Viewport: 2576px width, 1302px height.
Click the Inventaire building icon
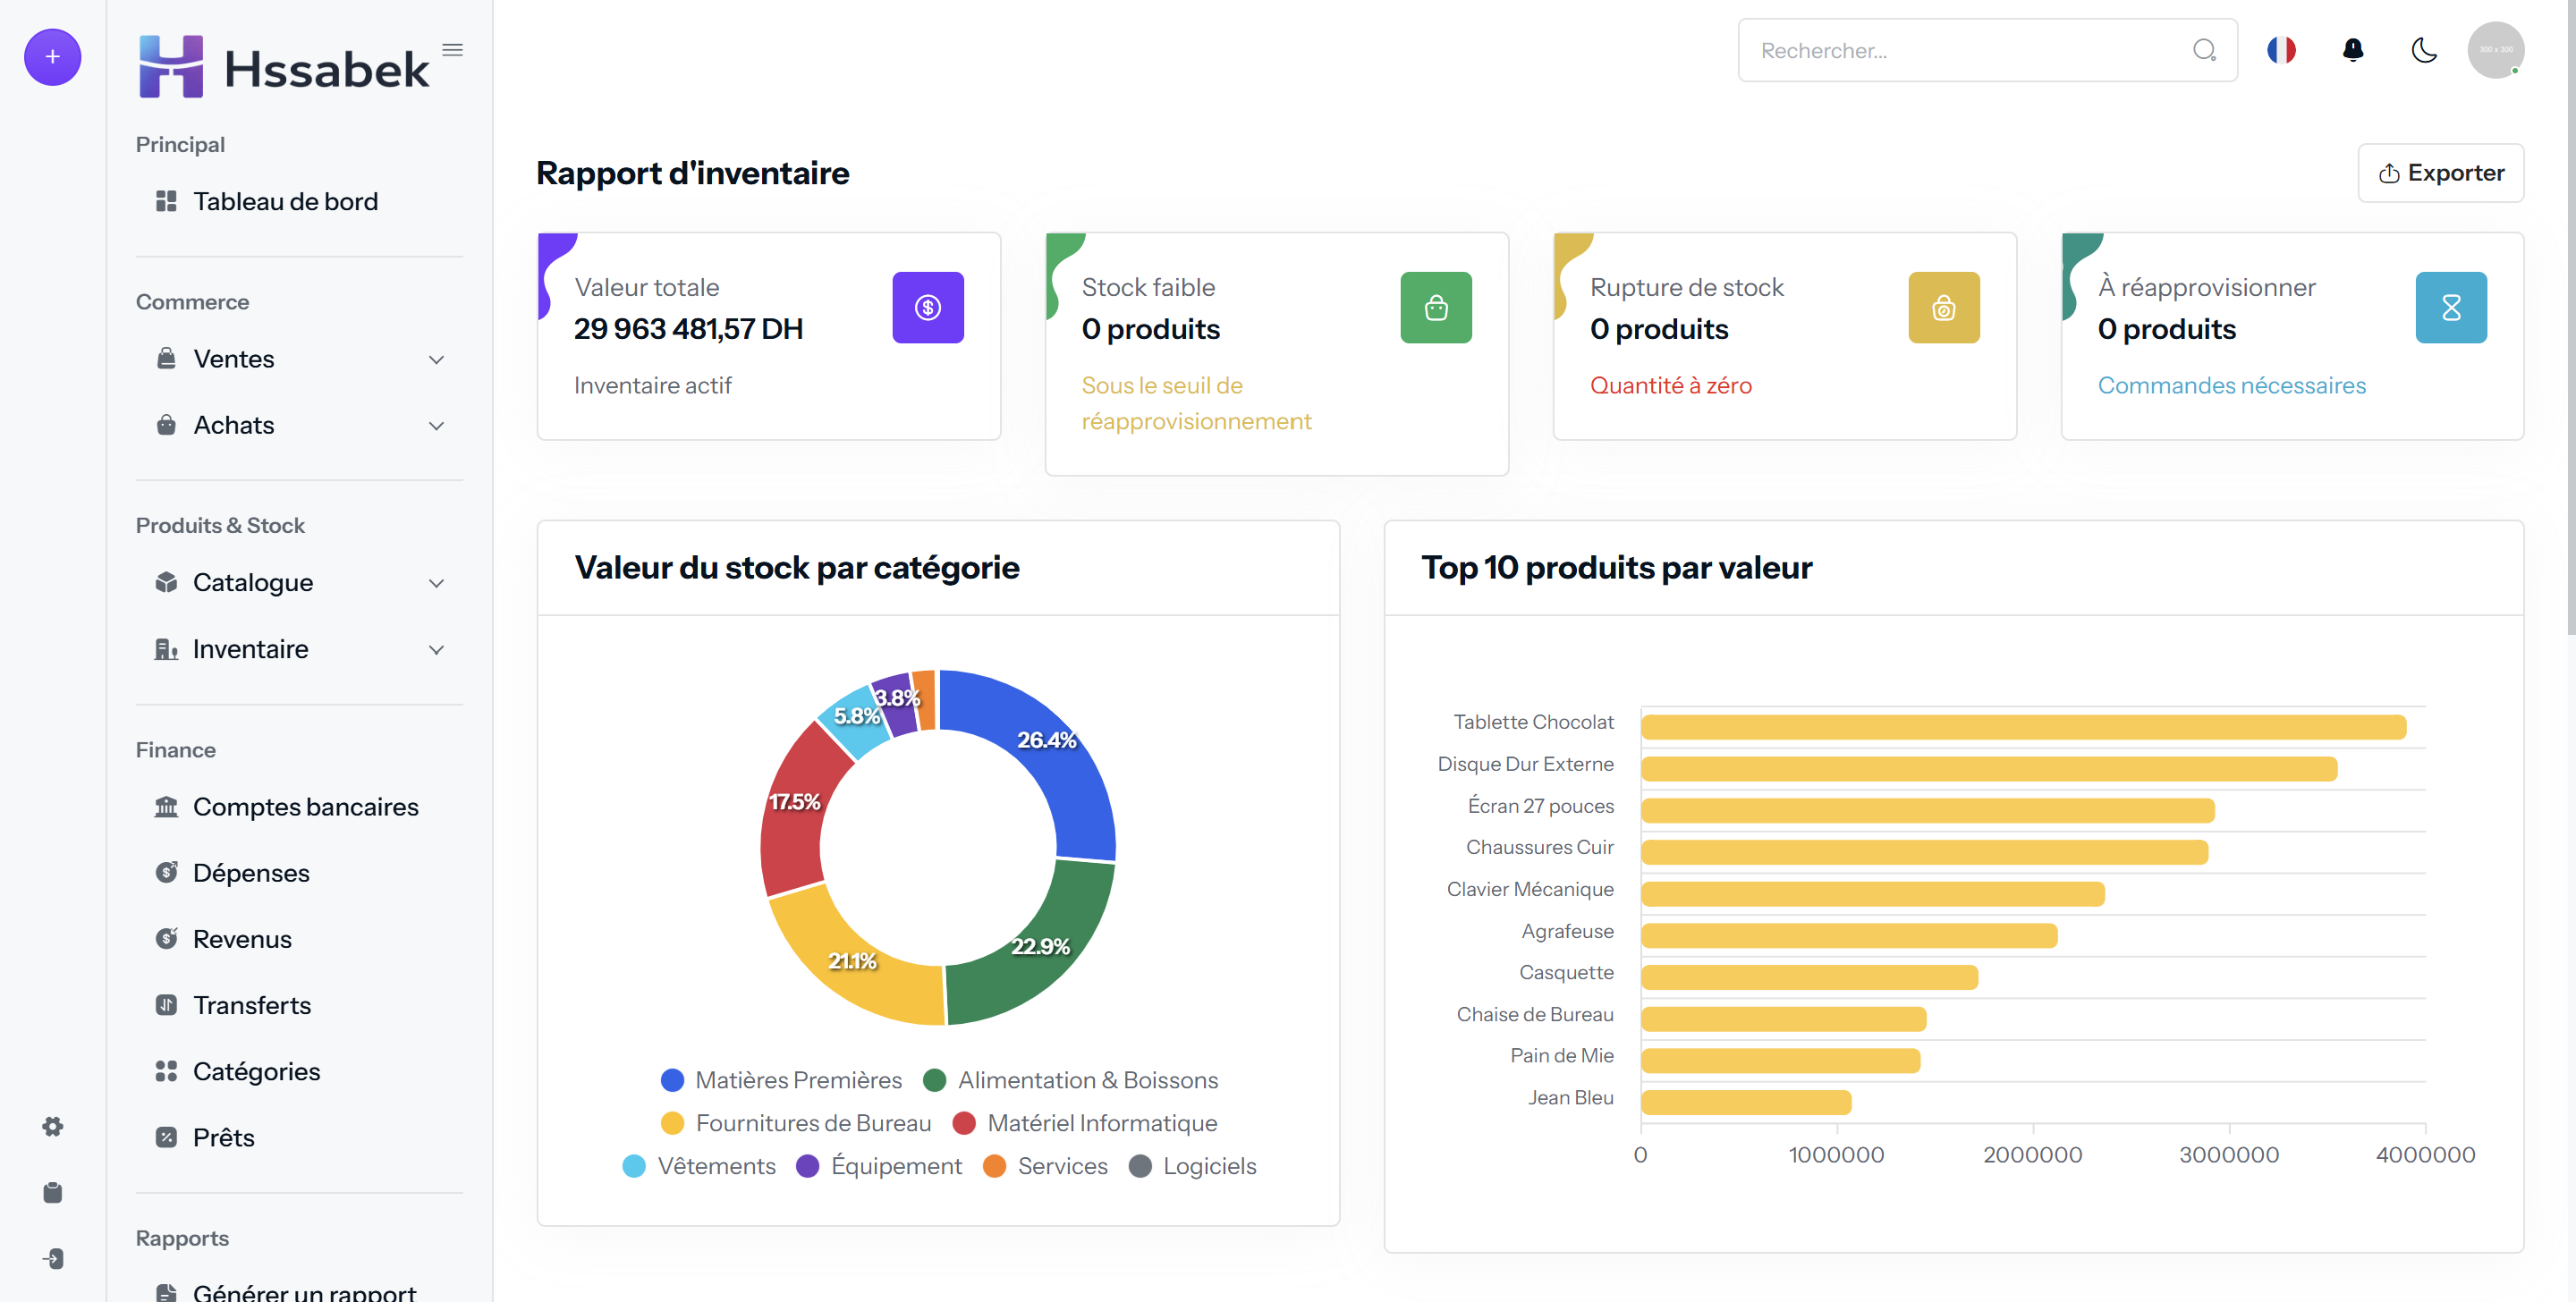click(x=166, y=649)
